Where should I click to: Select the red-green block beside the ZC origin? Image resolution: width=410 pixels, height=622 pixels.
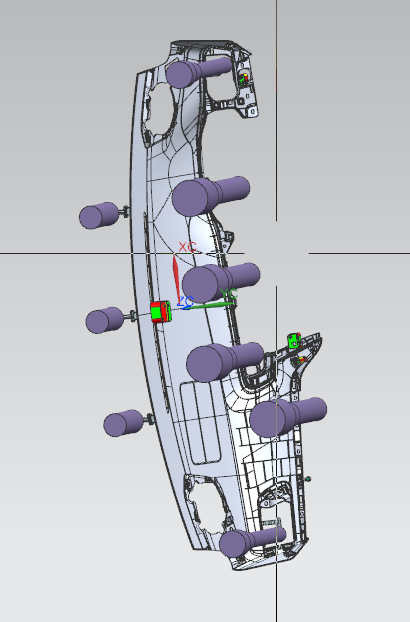(x=161, y=312)
